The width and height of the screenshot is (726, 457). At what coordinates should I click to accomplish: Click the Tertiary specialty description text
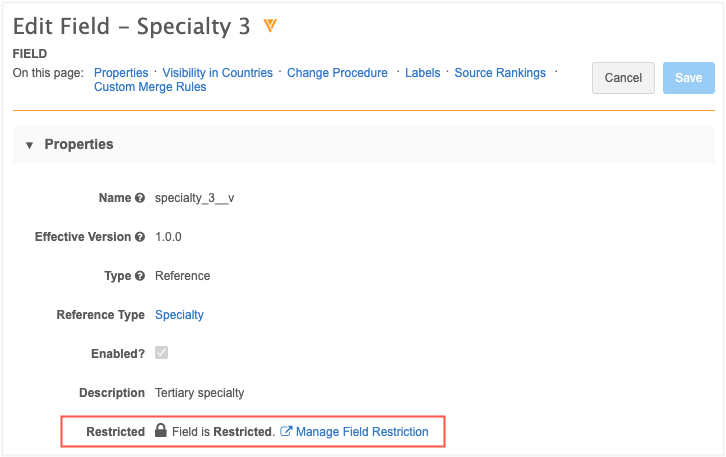[199, 393]
